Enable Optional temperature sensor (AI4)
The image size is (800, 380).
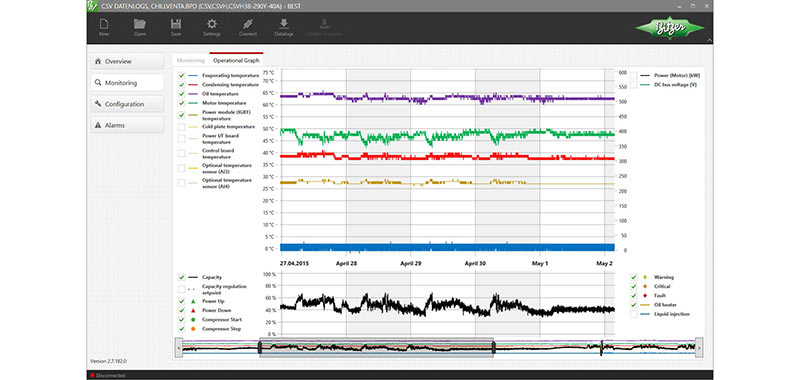(181, 183)
